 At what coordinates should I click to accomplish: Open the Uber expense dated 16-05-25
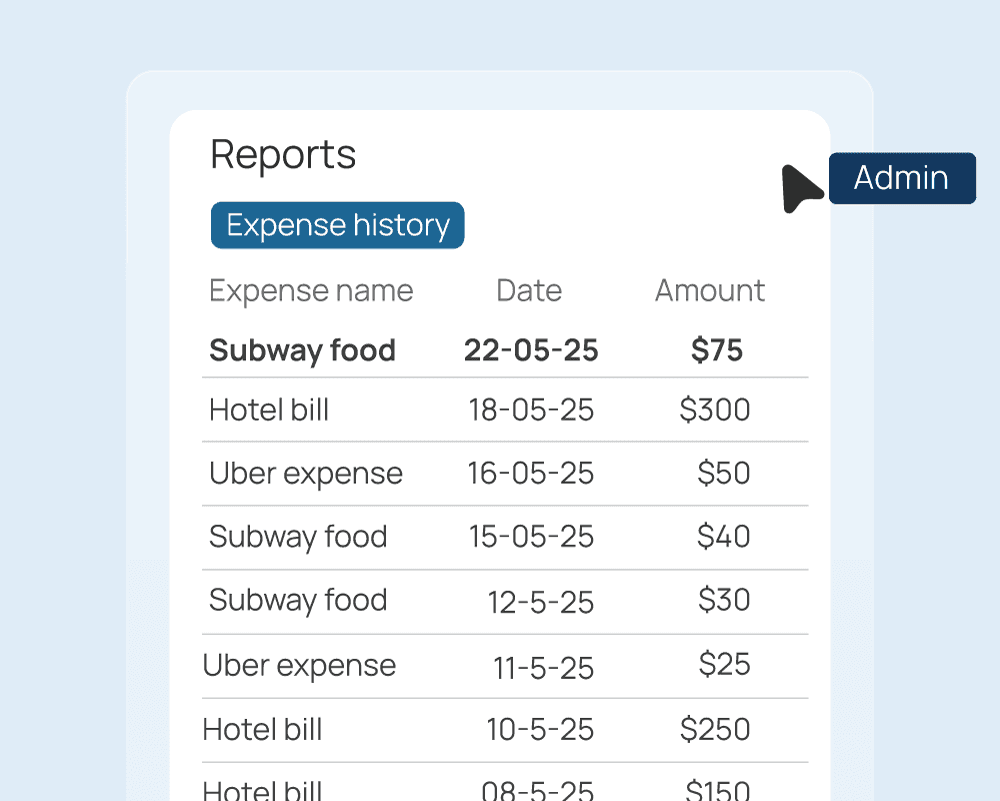pos(306,473)
